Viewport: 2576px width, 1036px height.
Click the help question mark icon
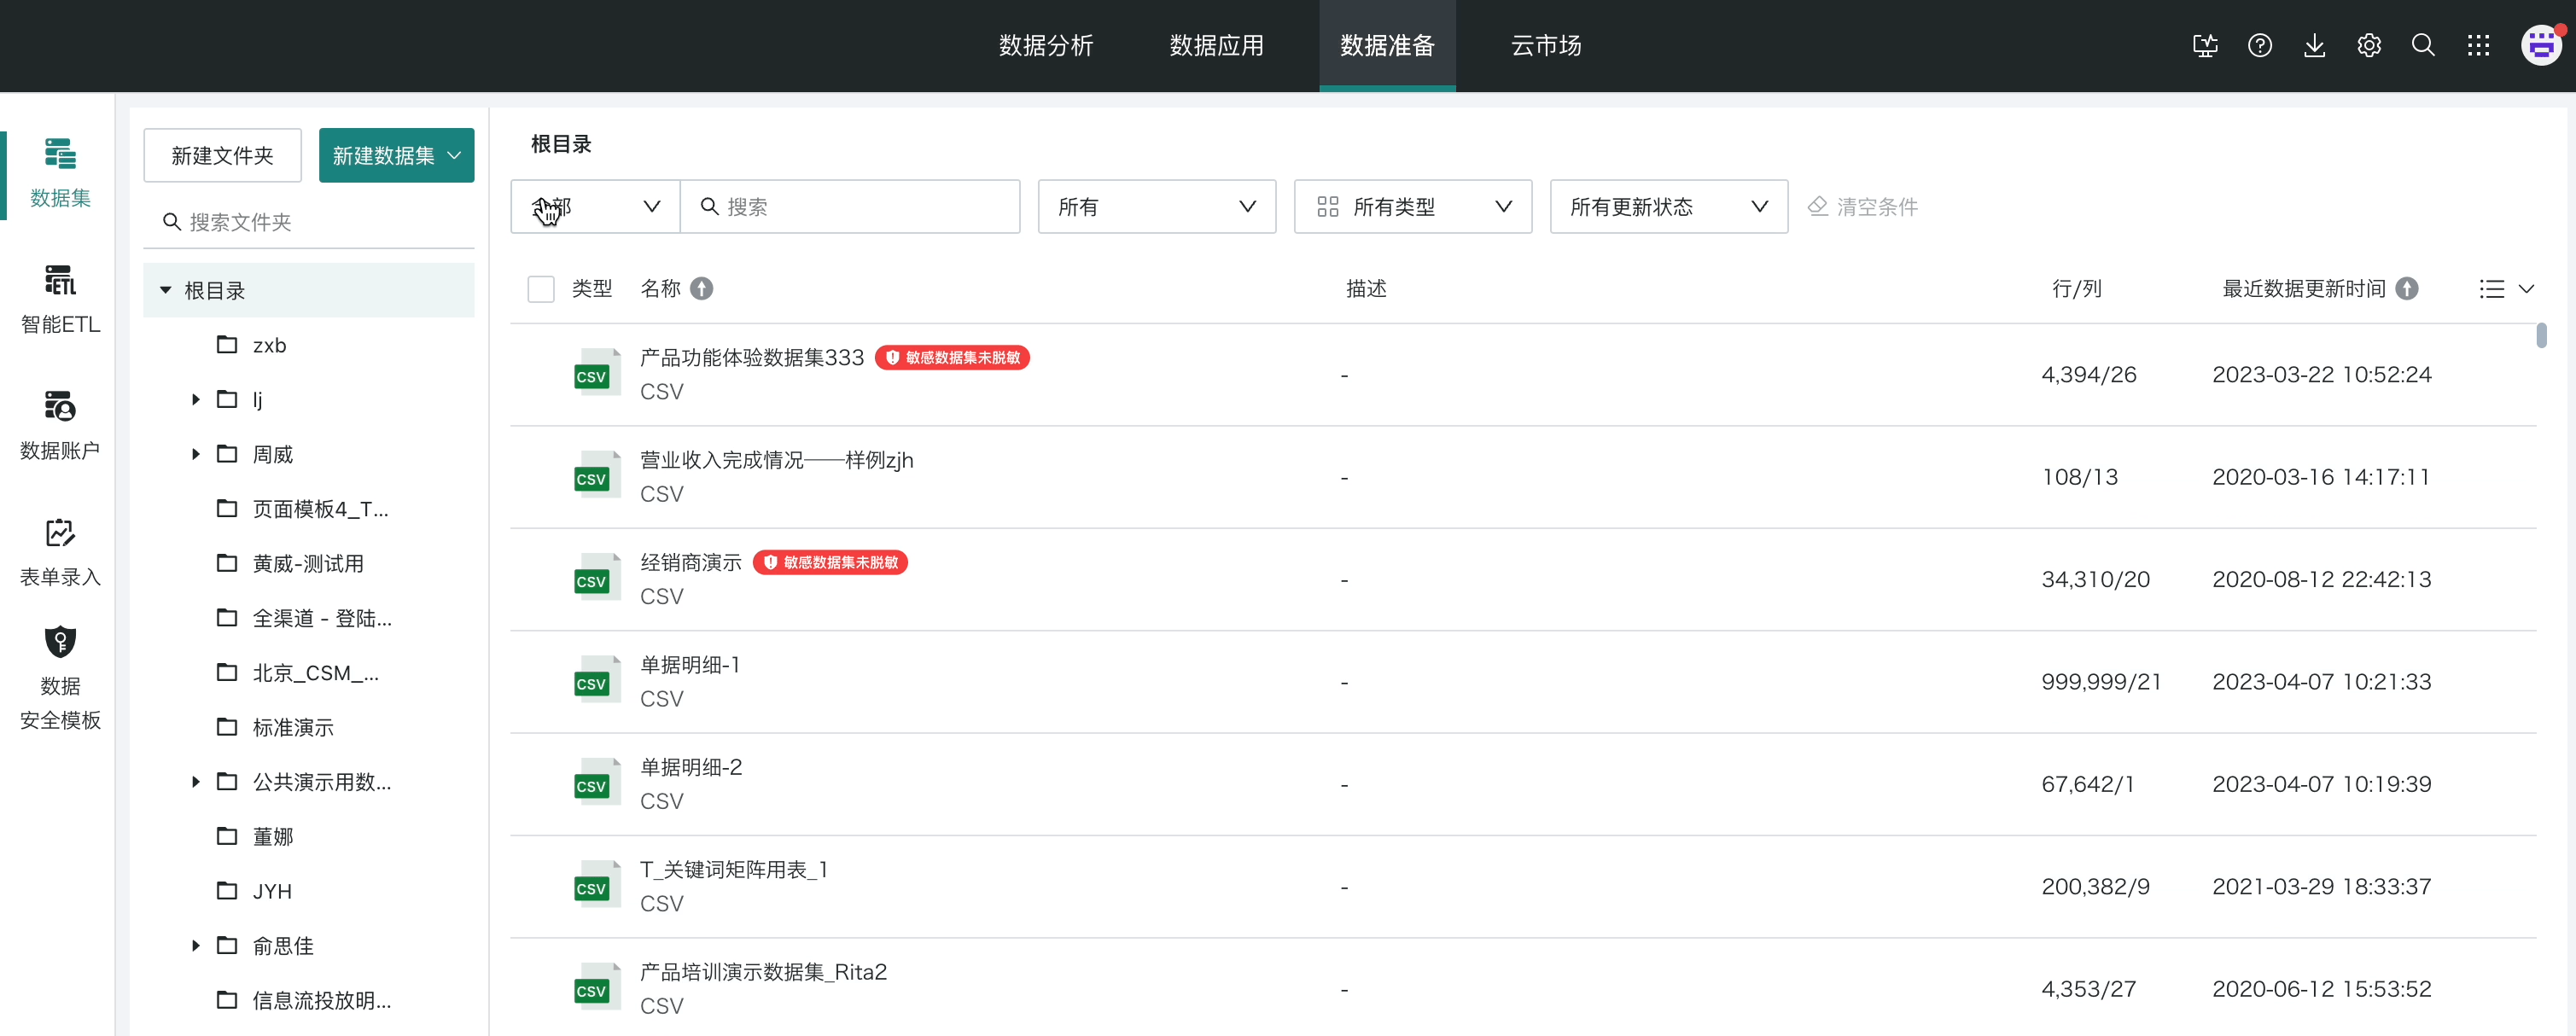[2259, 46]
